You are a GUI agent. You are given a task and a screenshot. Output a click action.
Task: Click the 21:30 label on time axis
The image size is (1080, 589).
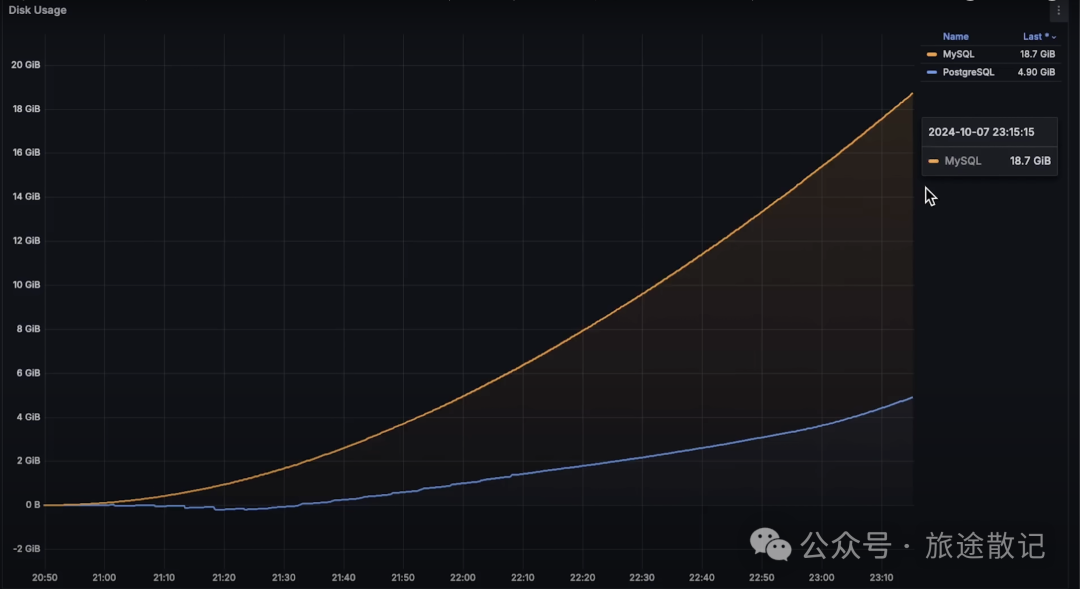click(x=283, y=577)
